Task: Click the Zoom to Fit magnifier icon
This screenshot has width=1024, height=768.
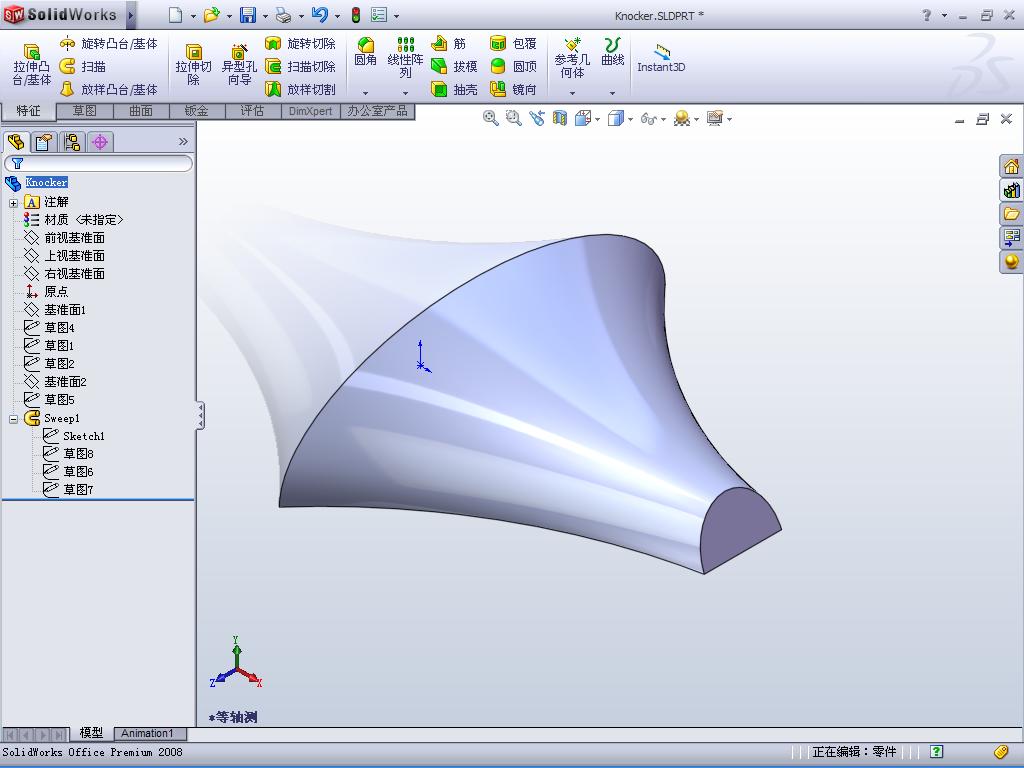Action: click(490, 118)
